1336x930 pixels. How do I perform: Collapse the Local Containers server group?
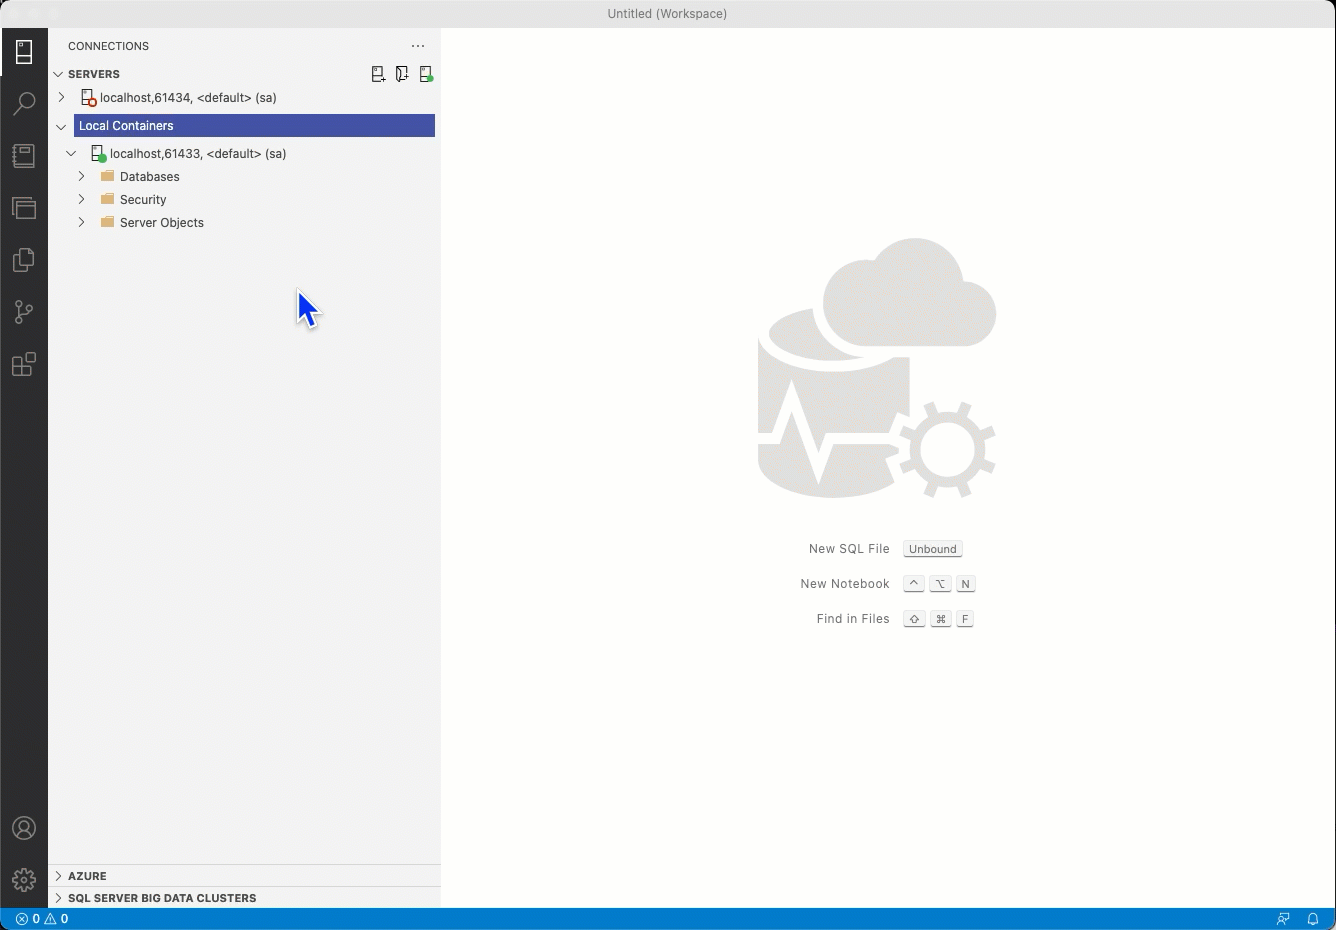61,126
